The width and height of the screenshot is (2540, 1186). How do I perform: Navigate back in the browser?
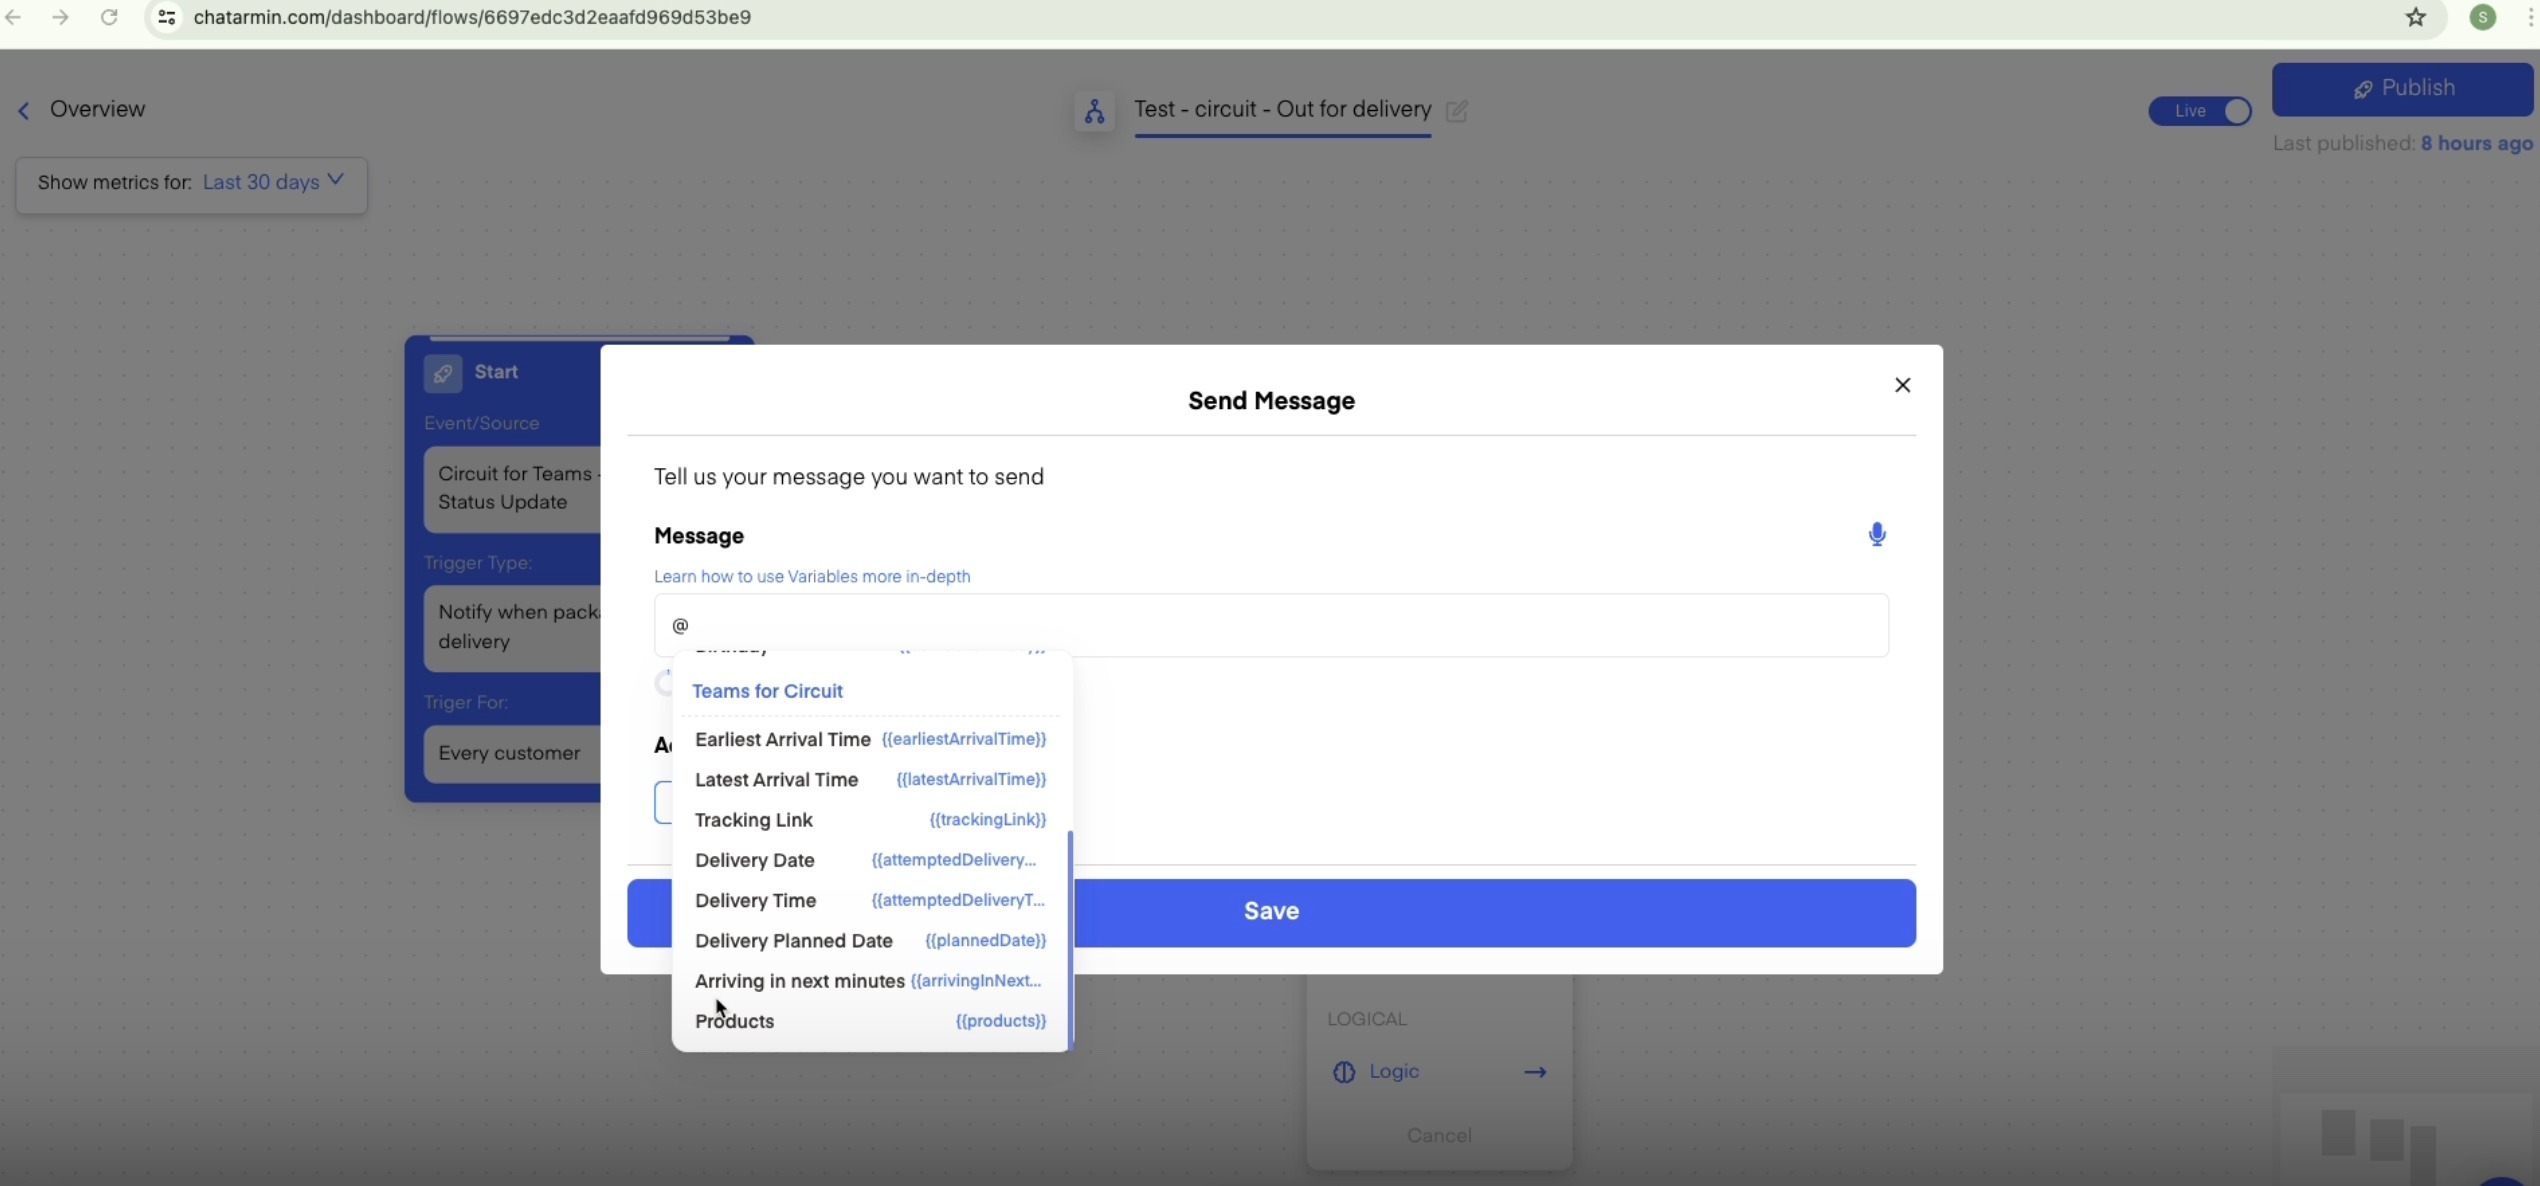coord(14,17)
